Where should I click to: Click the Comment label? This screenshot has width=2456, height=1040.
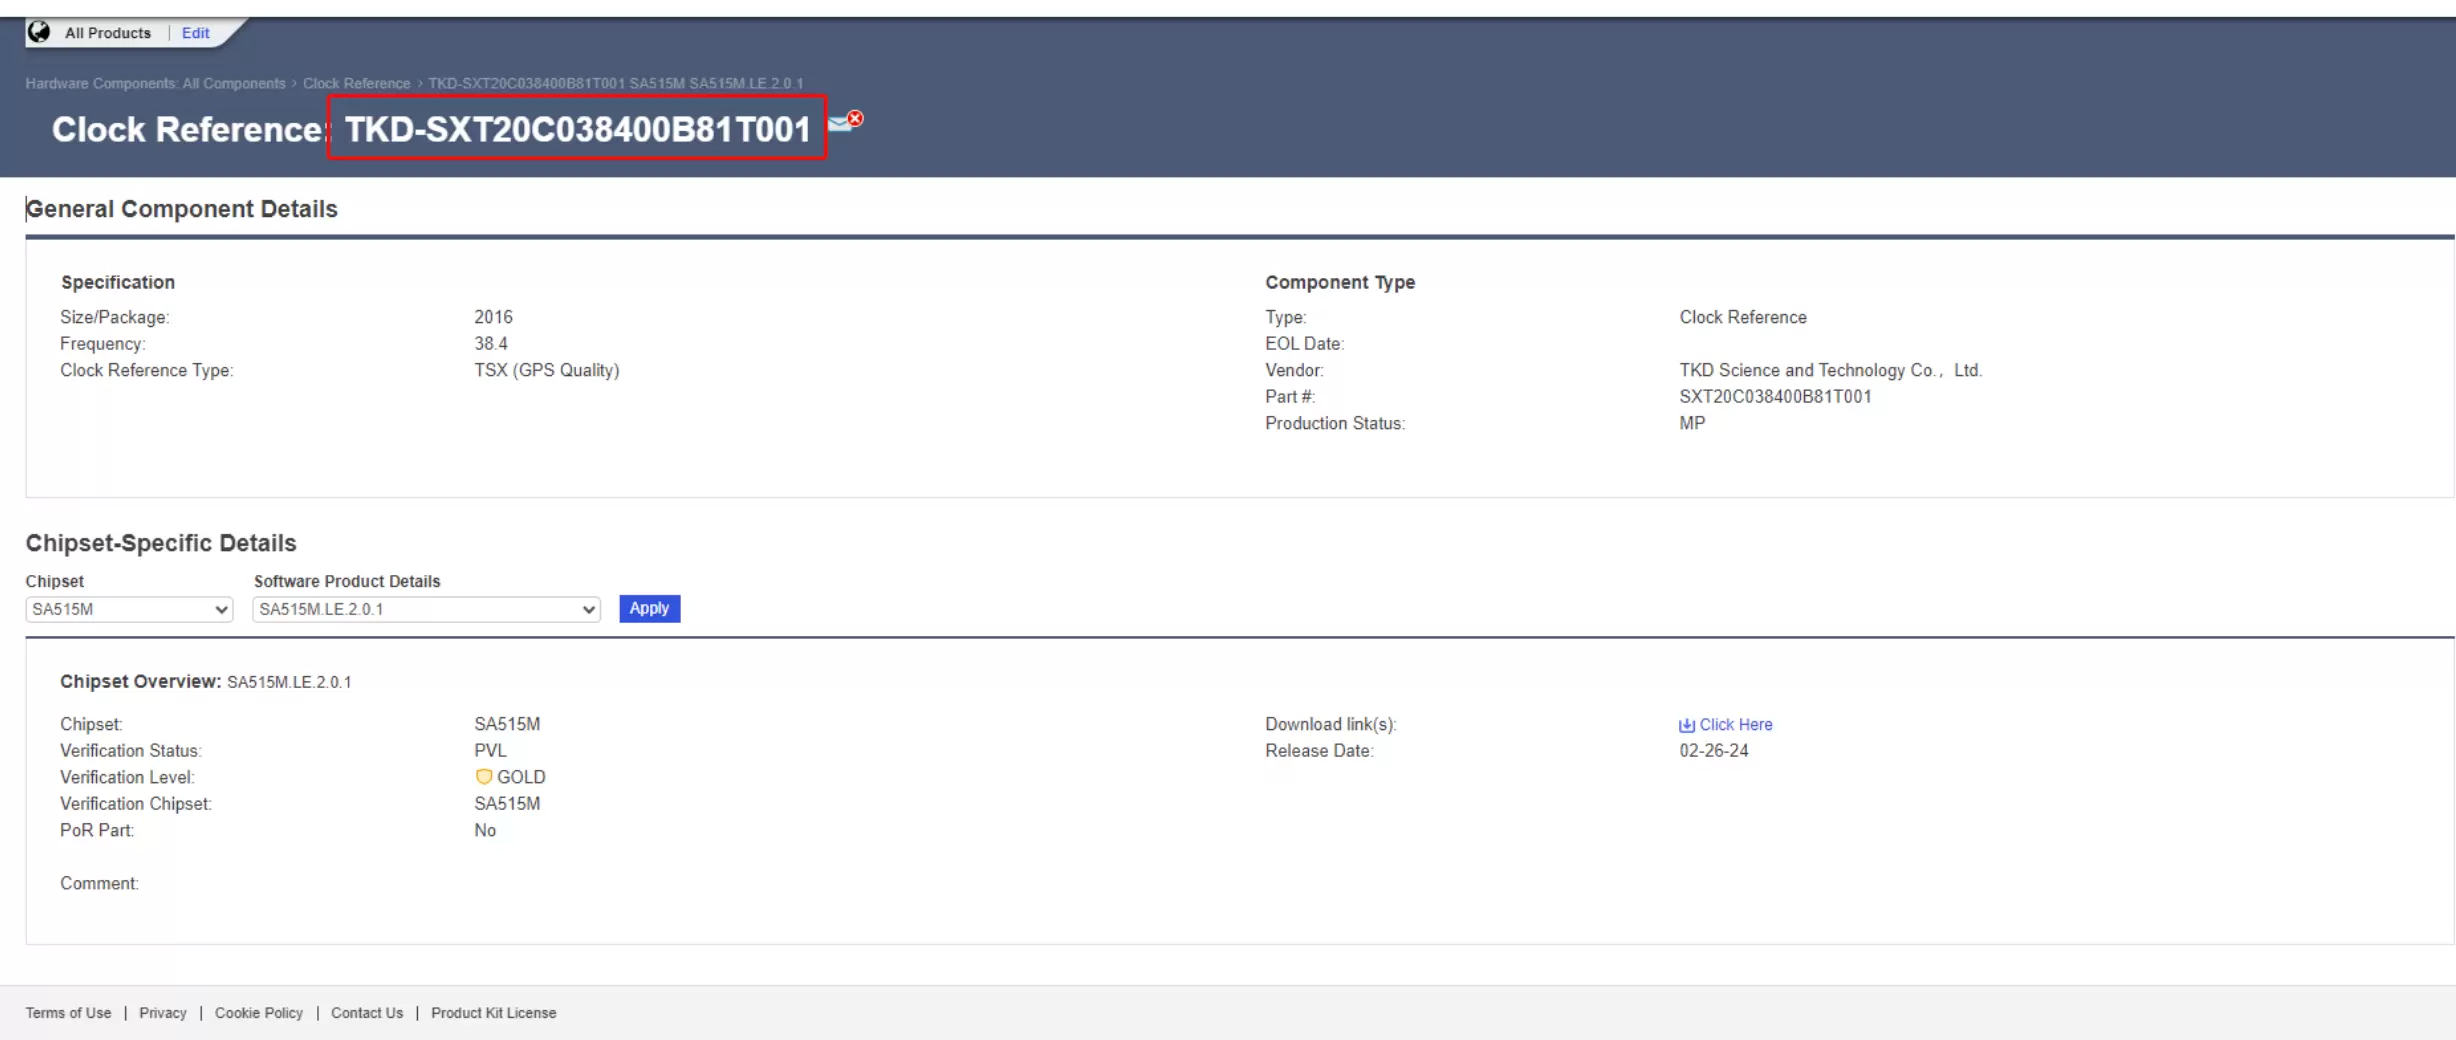pos(99,884)
